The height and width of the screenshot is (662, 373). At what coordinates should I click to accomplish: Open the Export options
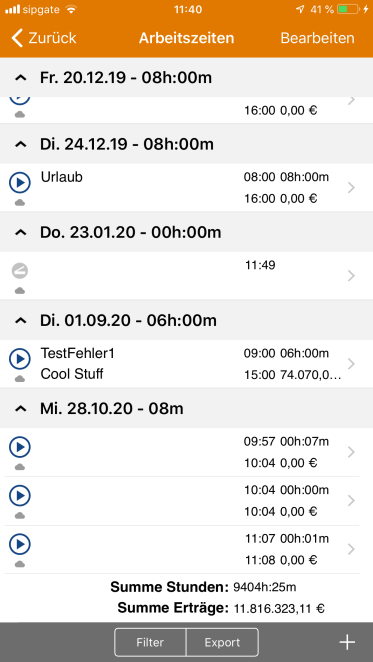click(222, 643)
